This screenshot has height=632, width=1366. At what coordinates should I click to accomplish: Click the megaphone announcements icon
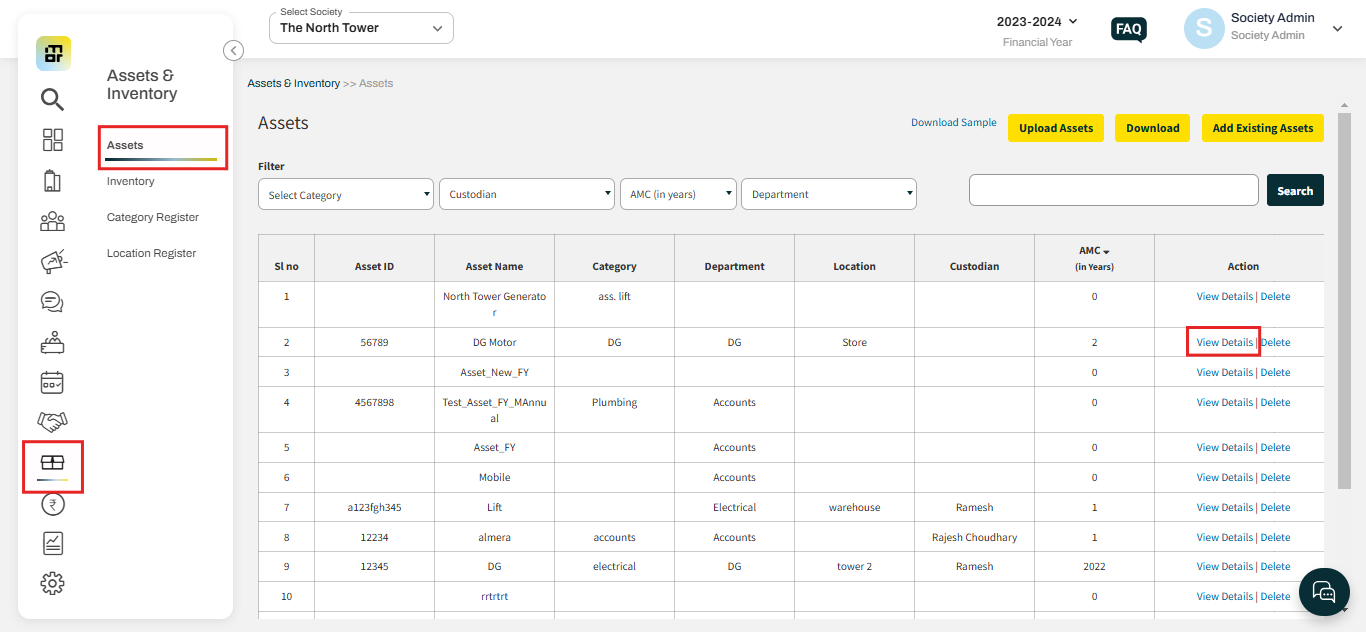52,261
